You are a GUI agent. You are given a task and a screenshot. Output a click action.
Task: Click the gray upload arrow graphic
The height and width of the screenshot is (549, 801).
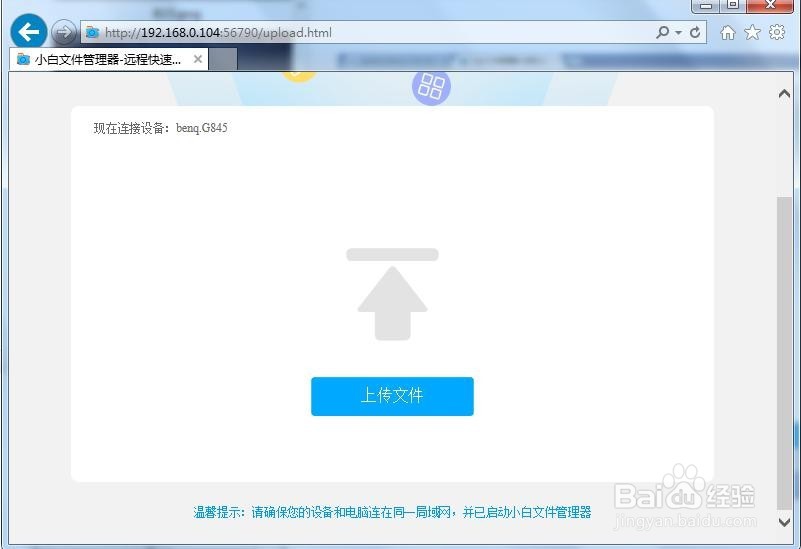392,294
